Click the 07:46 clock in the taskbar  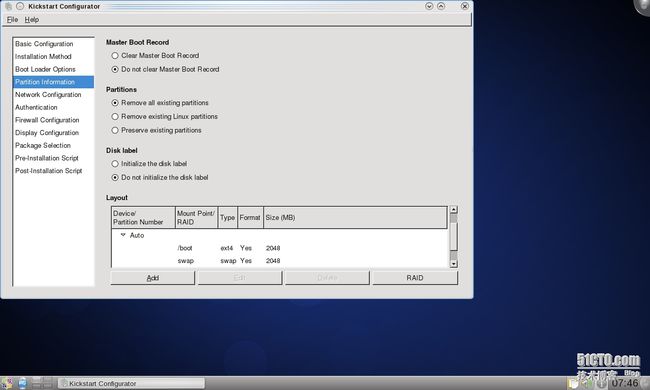pyautogui.click(x=625, y=383)
